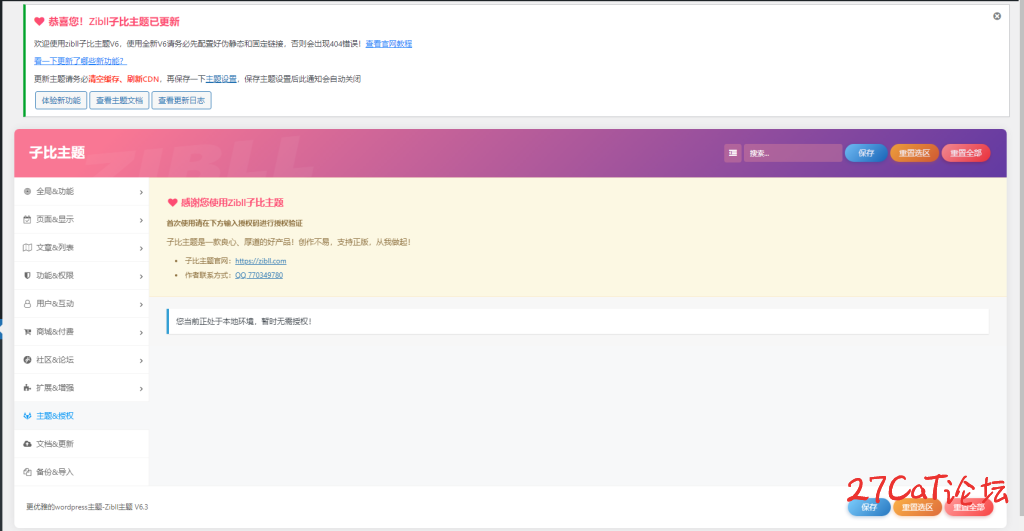Screen dimensions: 1024x531
Task: Open the 查看官网教程 link
Action: (x=389, y=44)
